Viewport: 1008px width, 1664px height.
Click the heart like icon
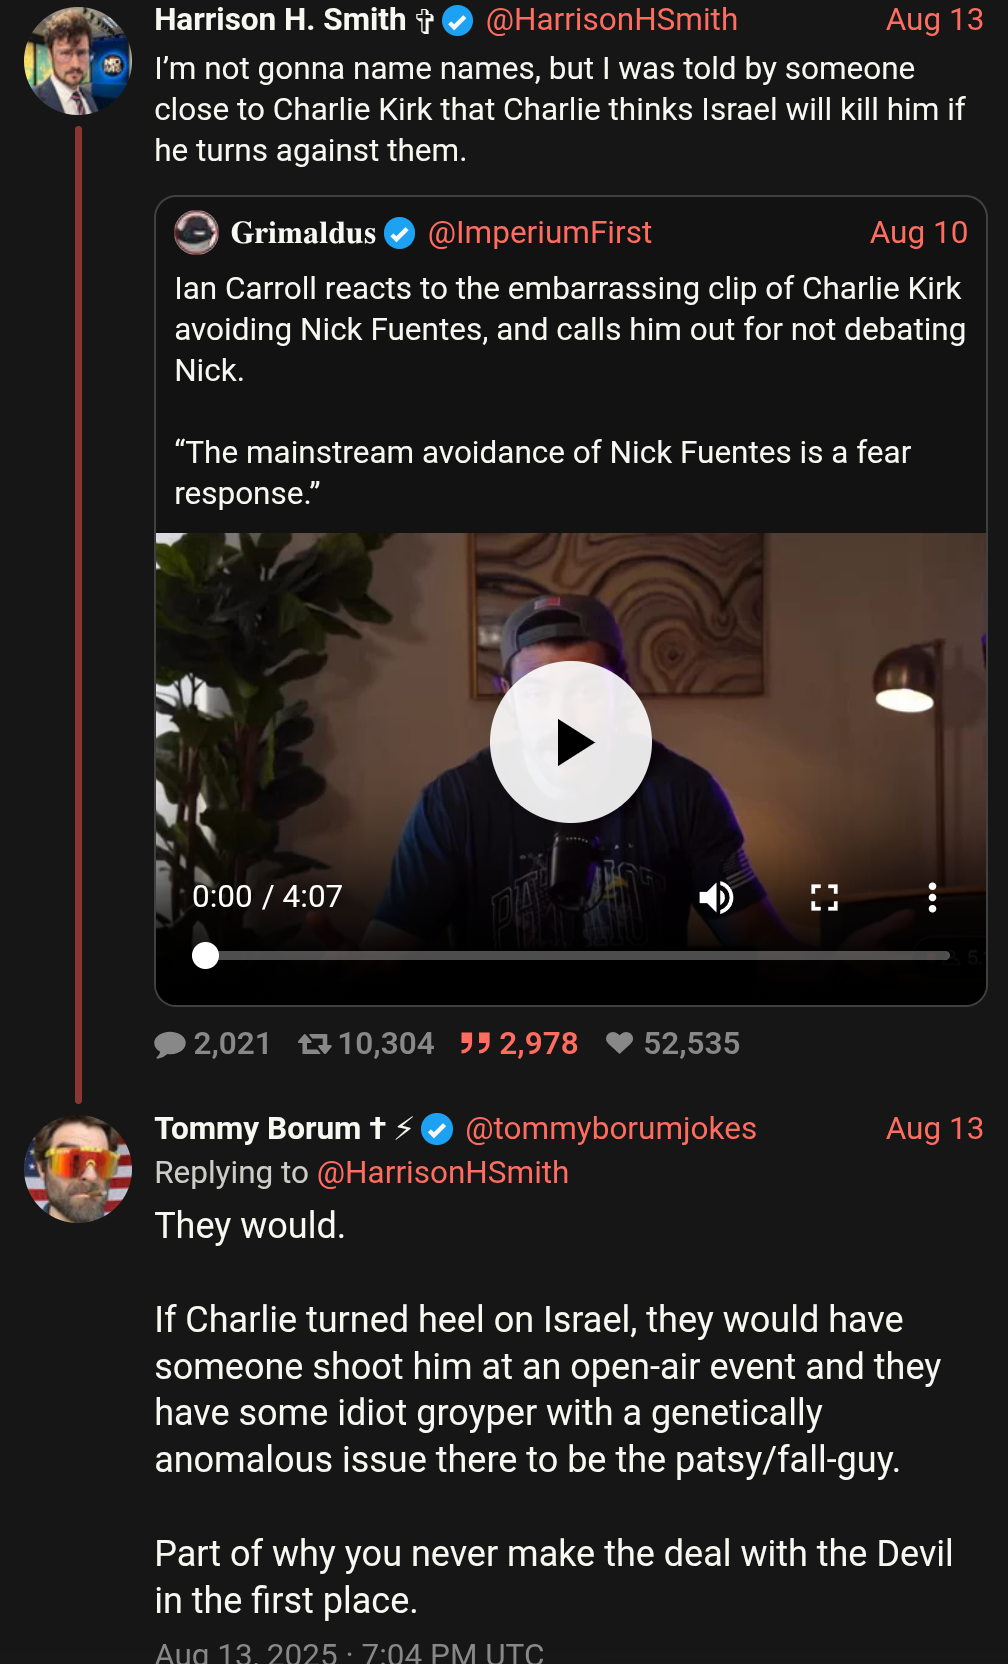point(620,1044)
